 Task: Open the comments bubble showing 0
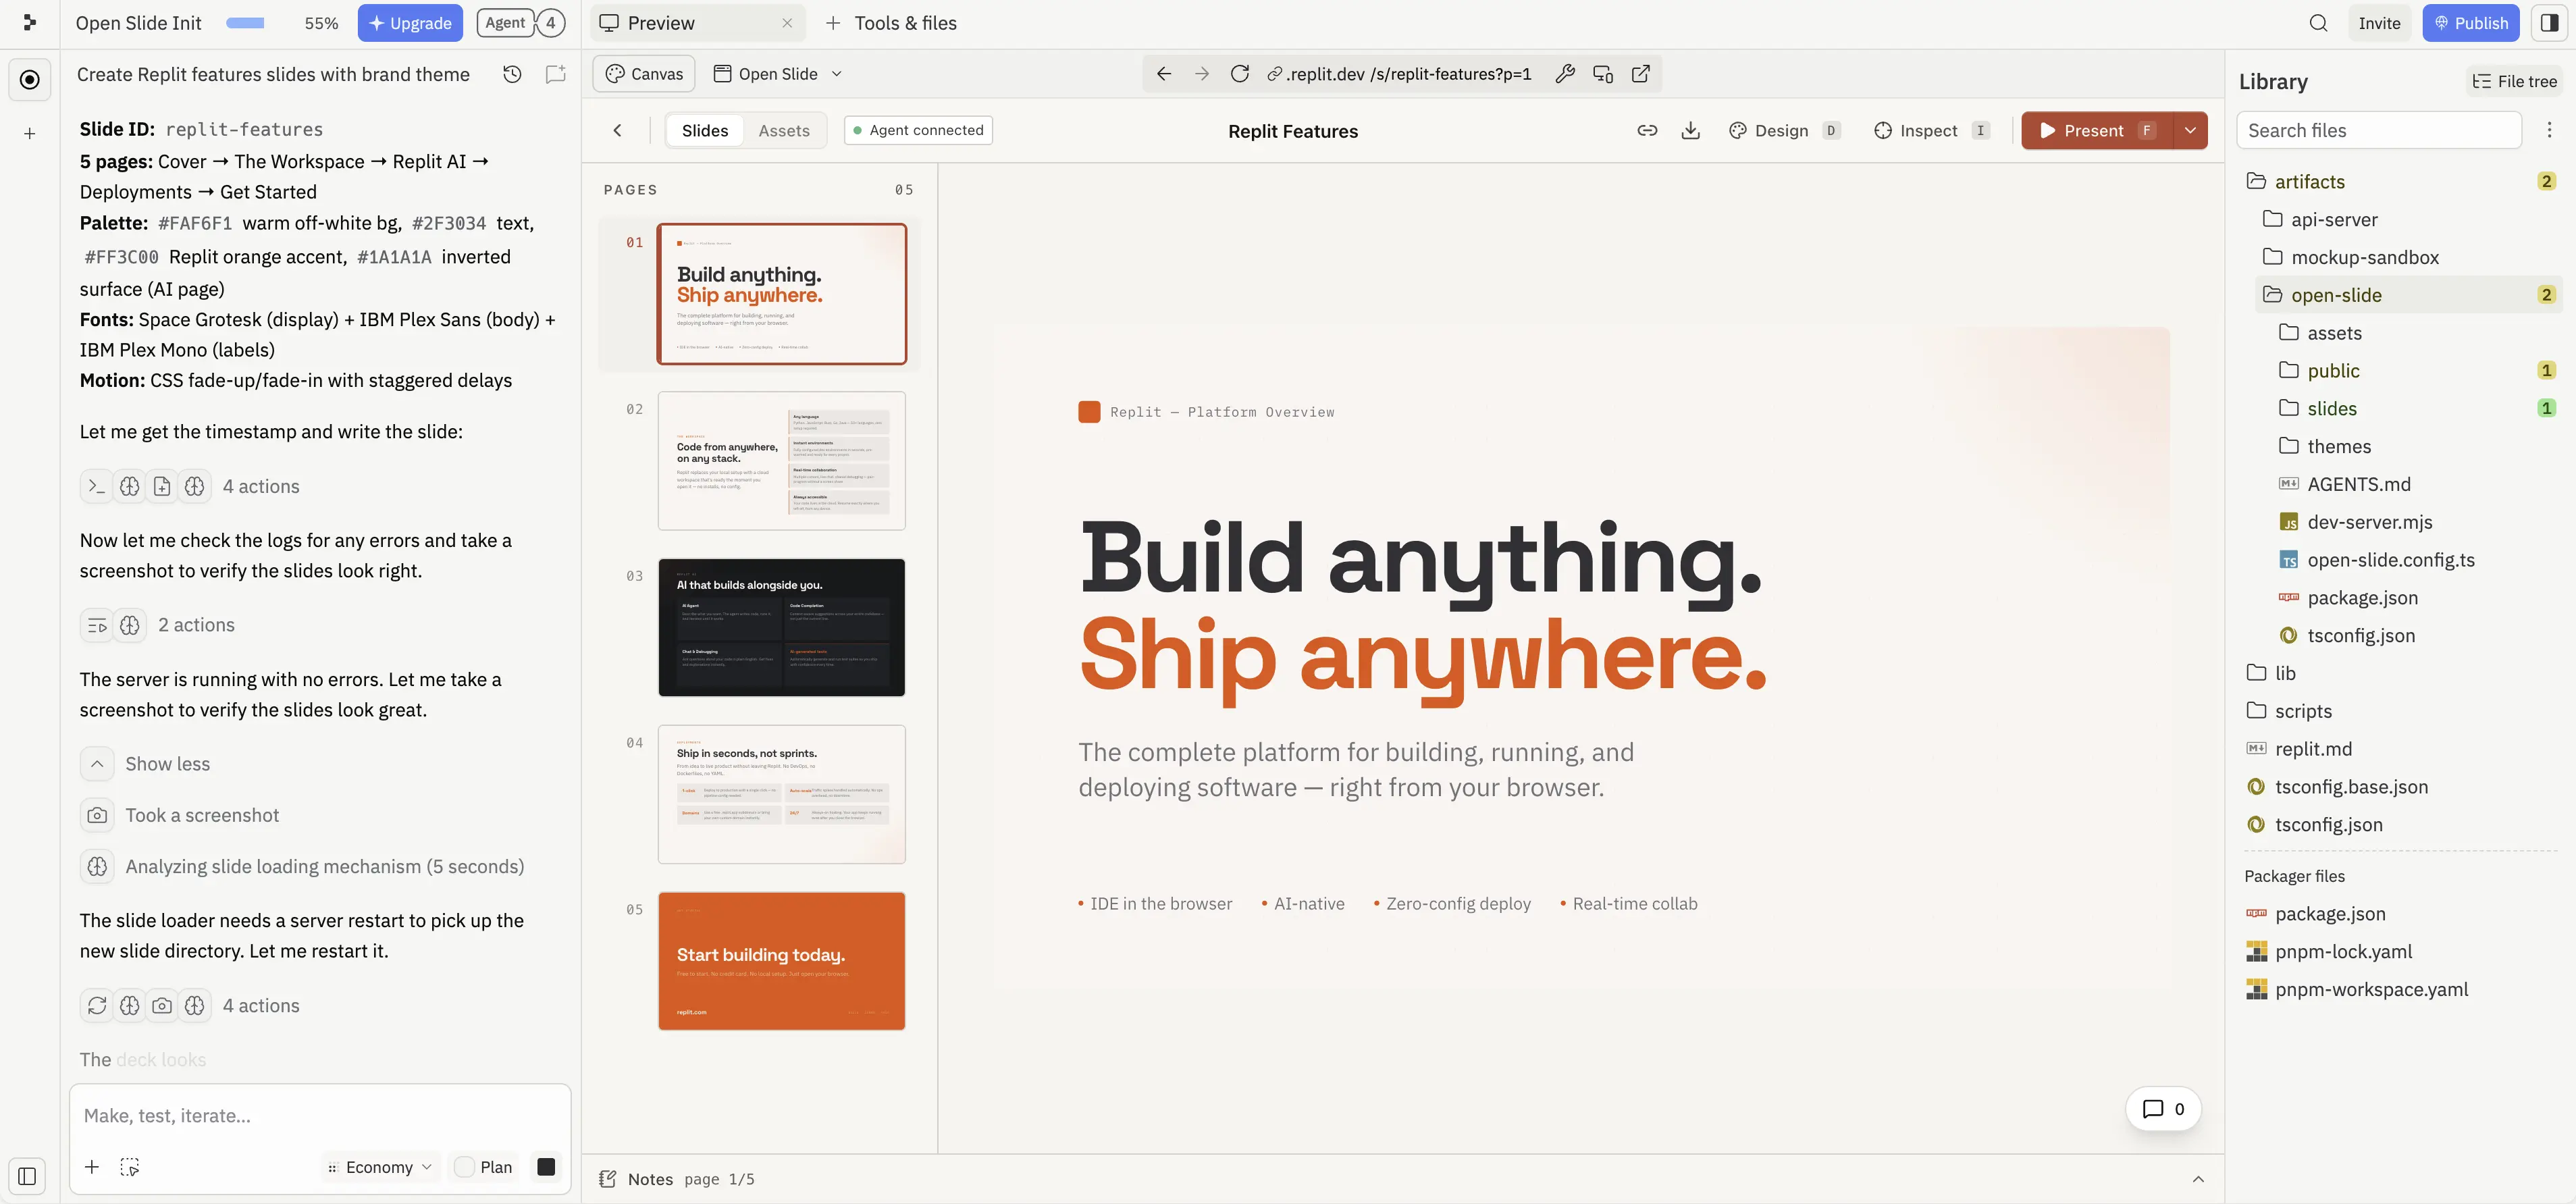pos(2163,1109)
